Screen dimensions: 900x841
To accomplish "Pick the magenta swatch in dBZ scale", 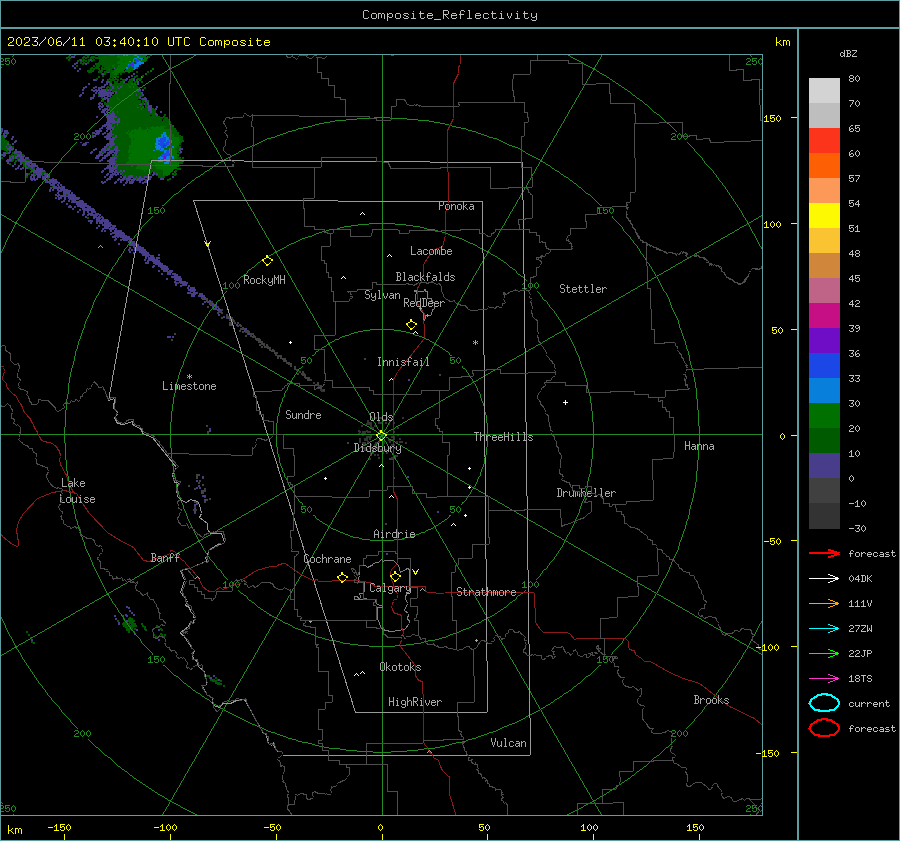I will click(x=824, y=315).
